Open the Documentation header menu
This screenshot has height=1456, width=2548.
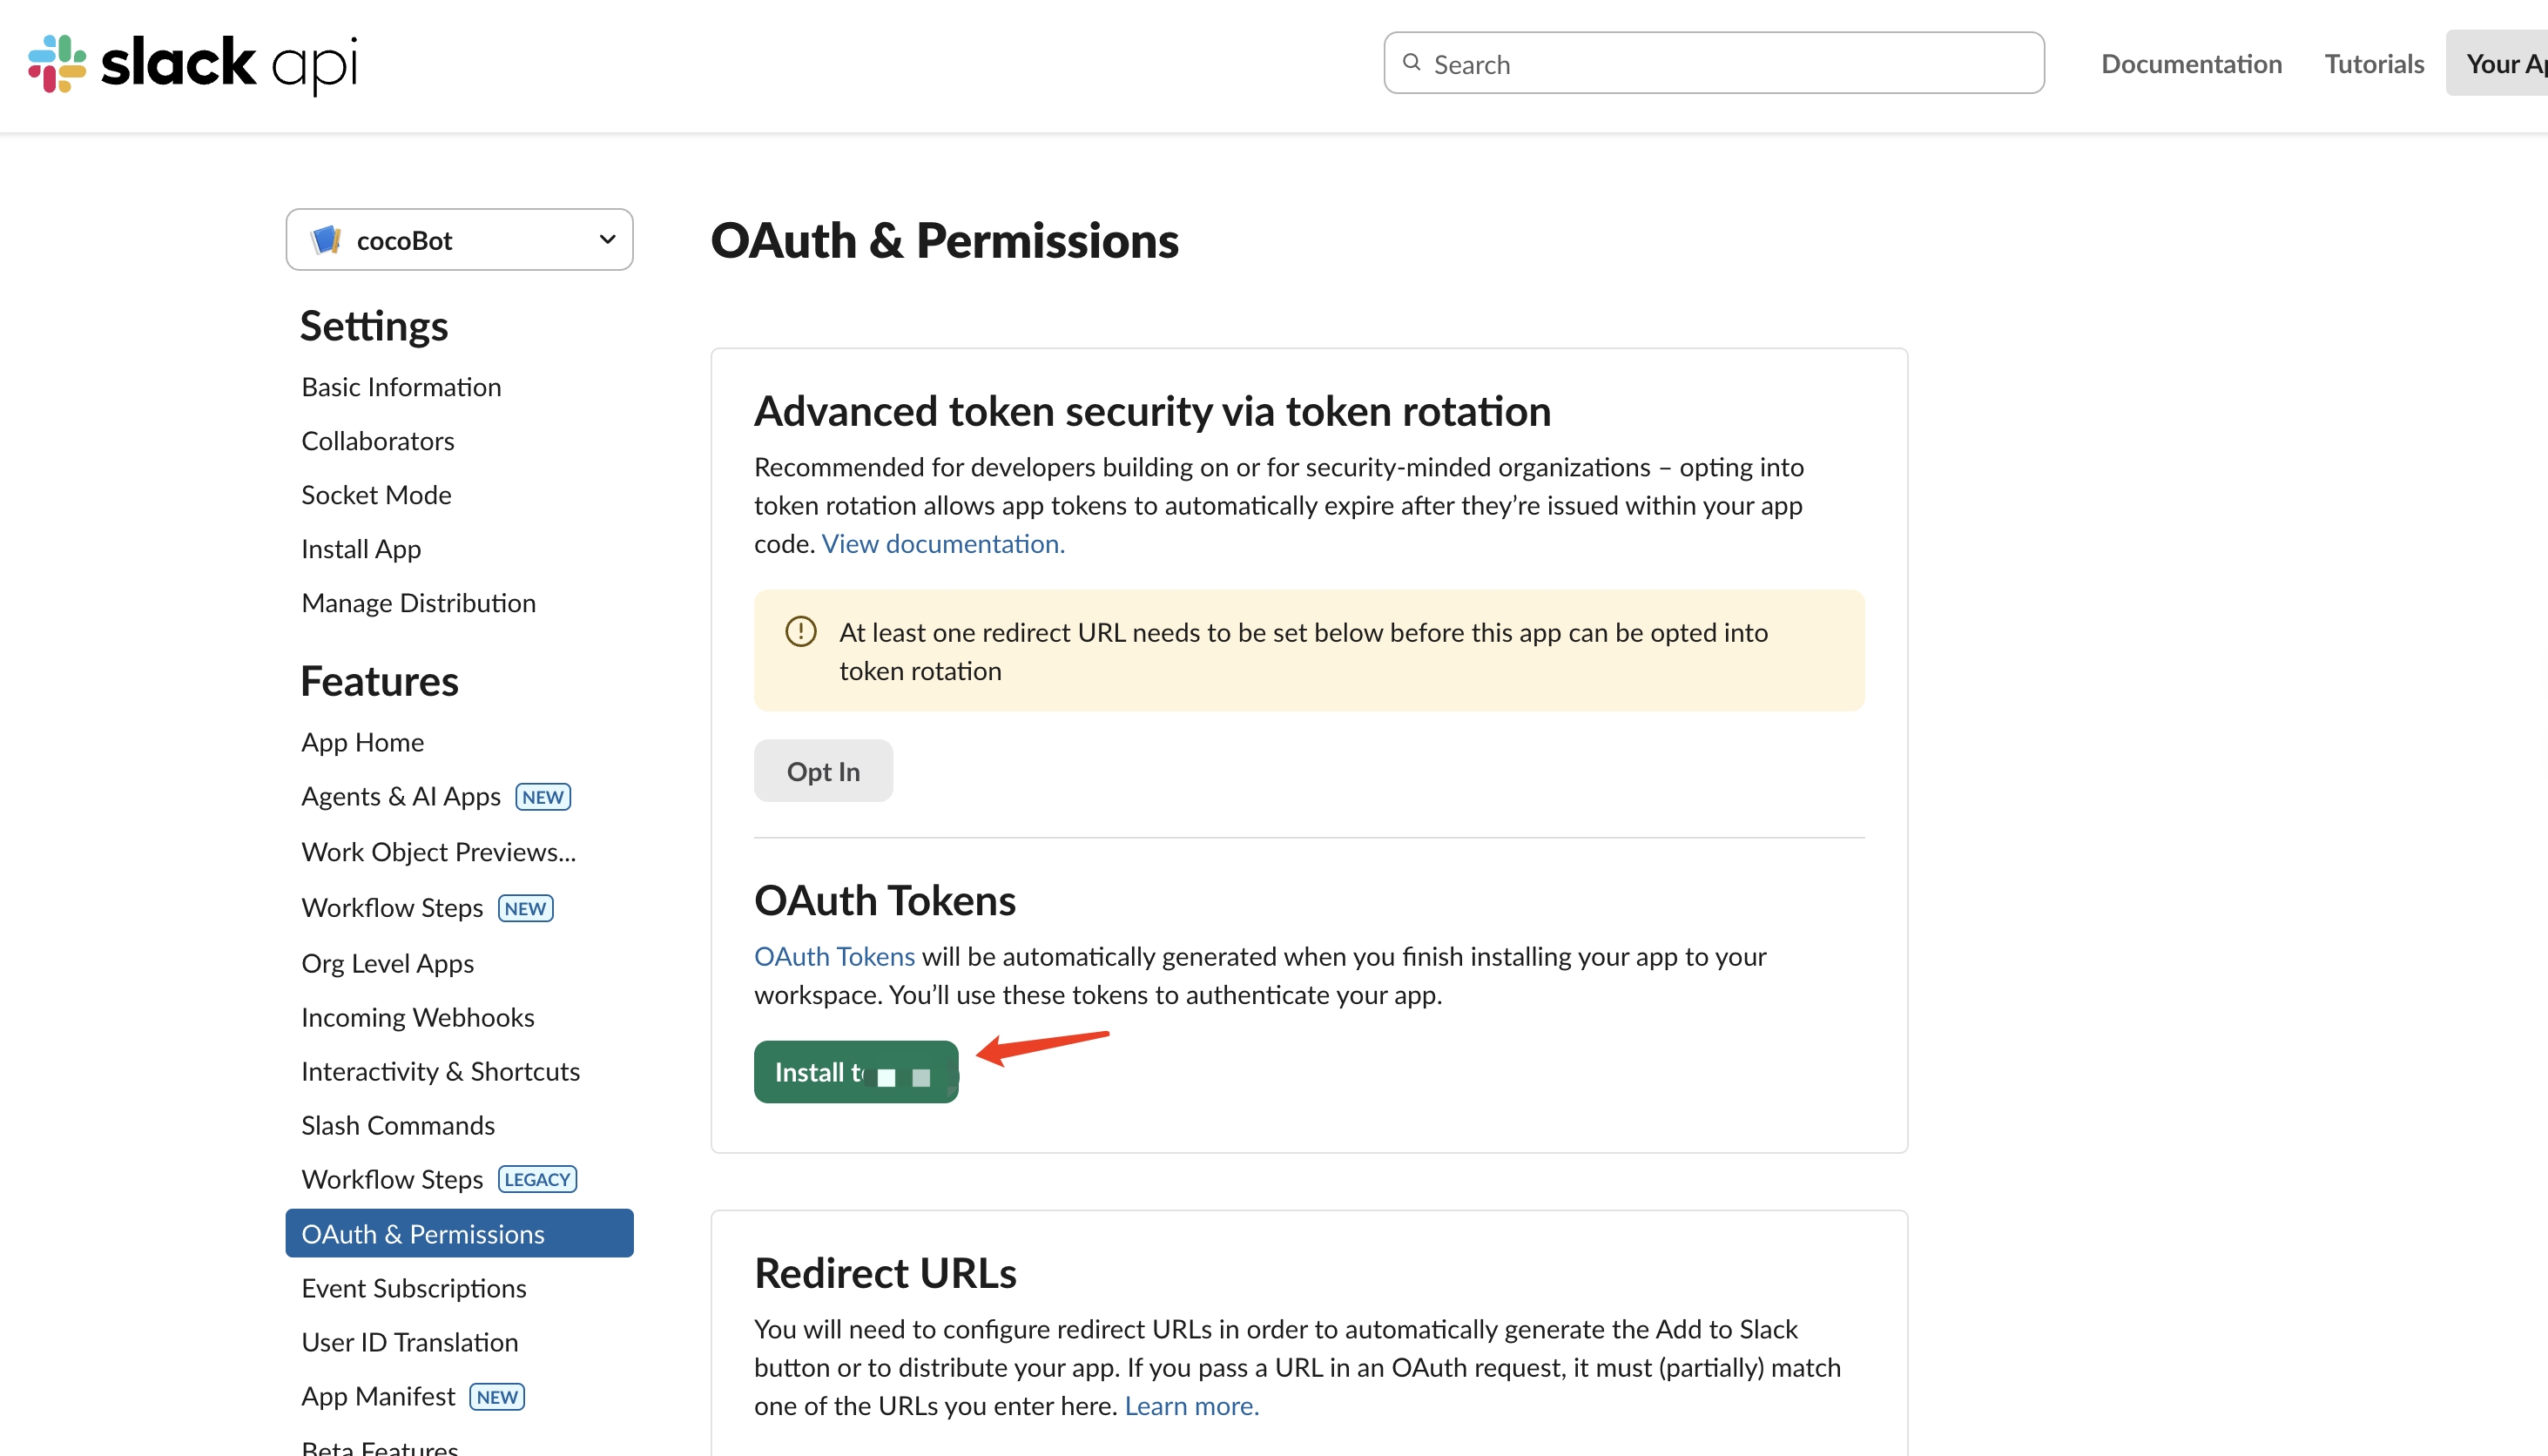2190,63
